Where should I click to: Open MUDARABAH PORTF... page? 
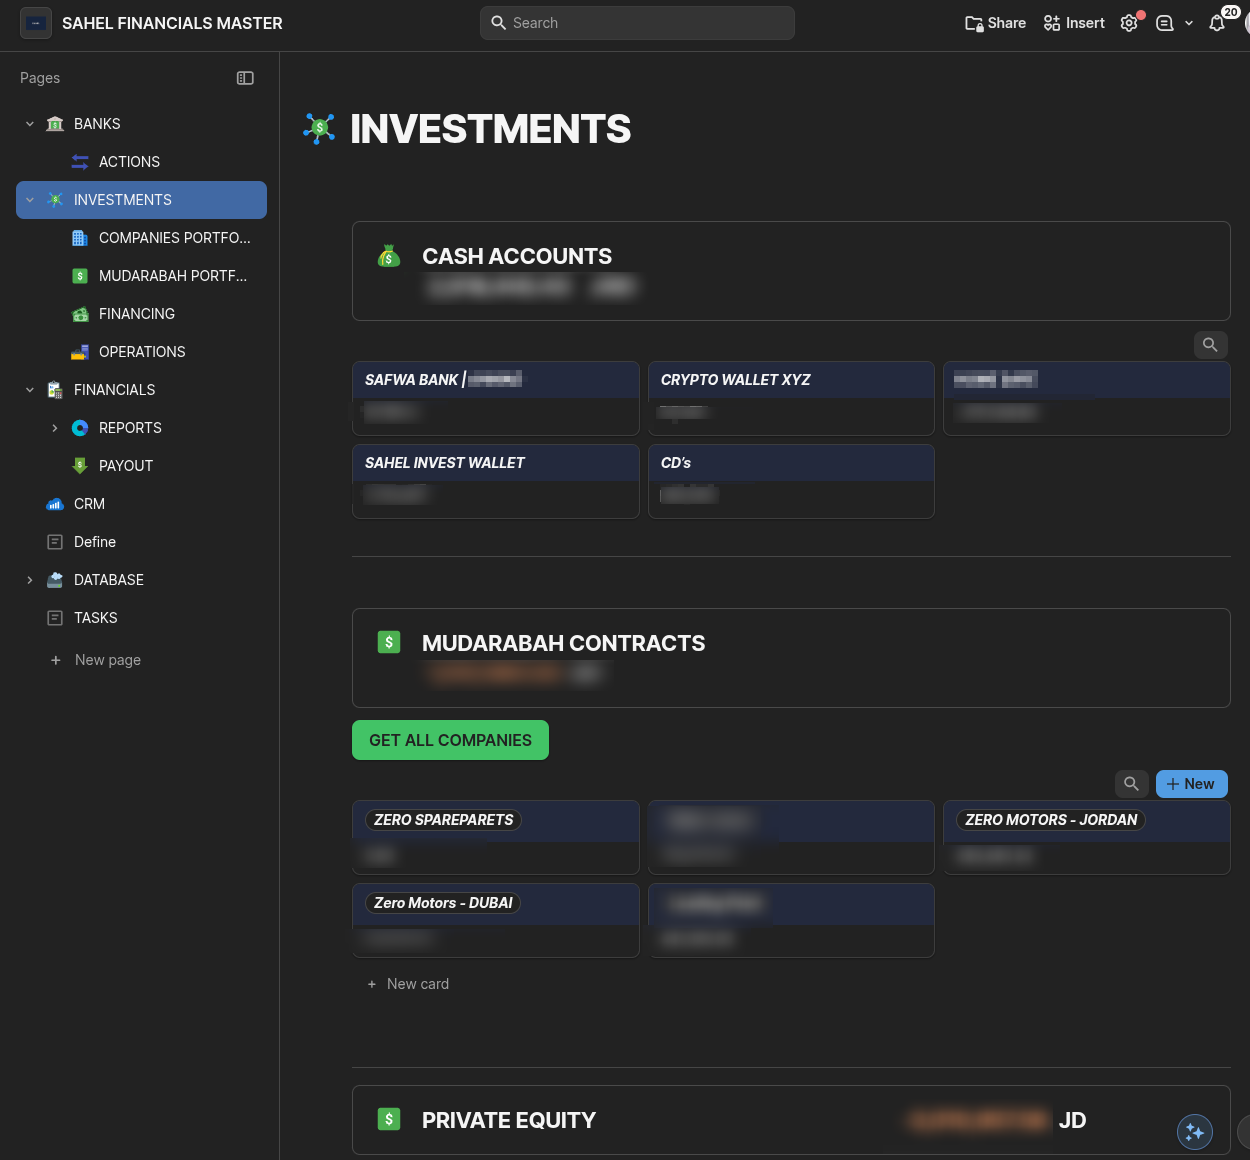173,276
